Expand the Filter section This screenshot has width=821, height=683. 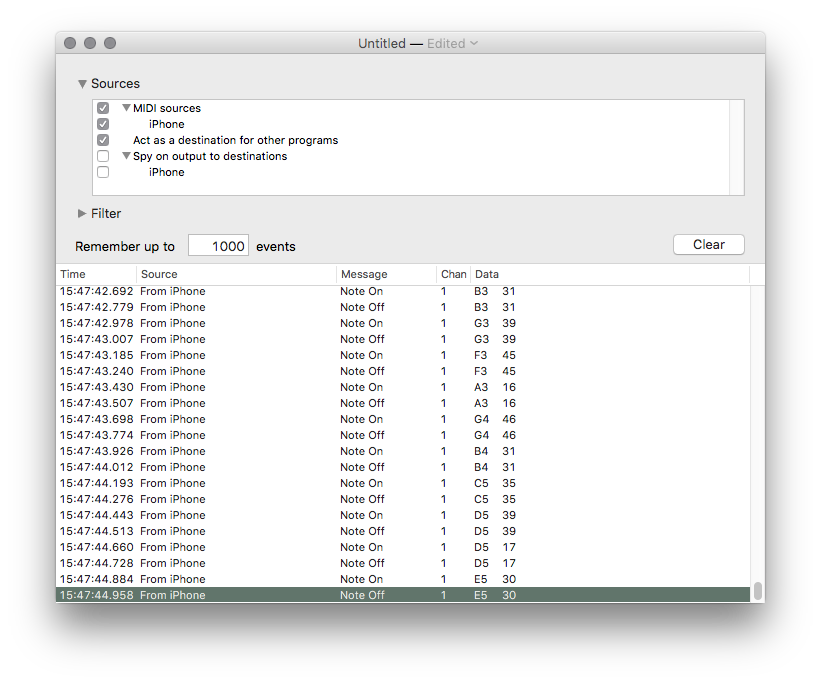click(82, 213)
